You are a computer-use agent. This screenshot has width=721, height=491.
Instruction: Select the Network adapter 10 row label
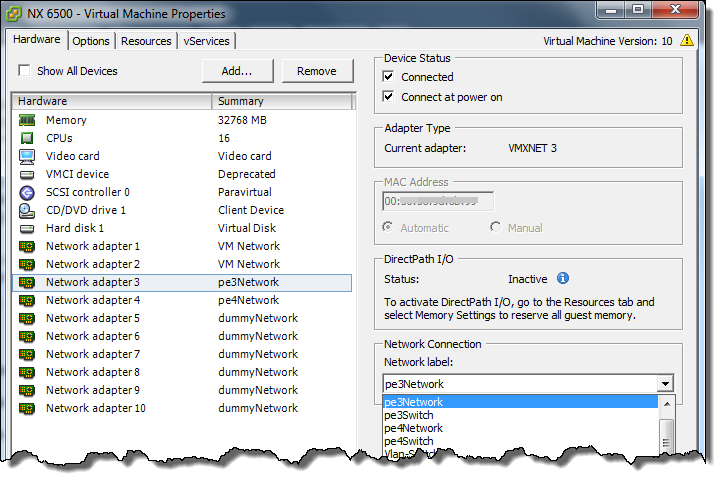coord(96,408)
